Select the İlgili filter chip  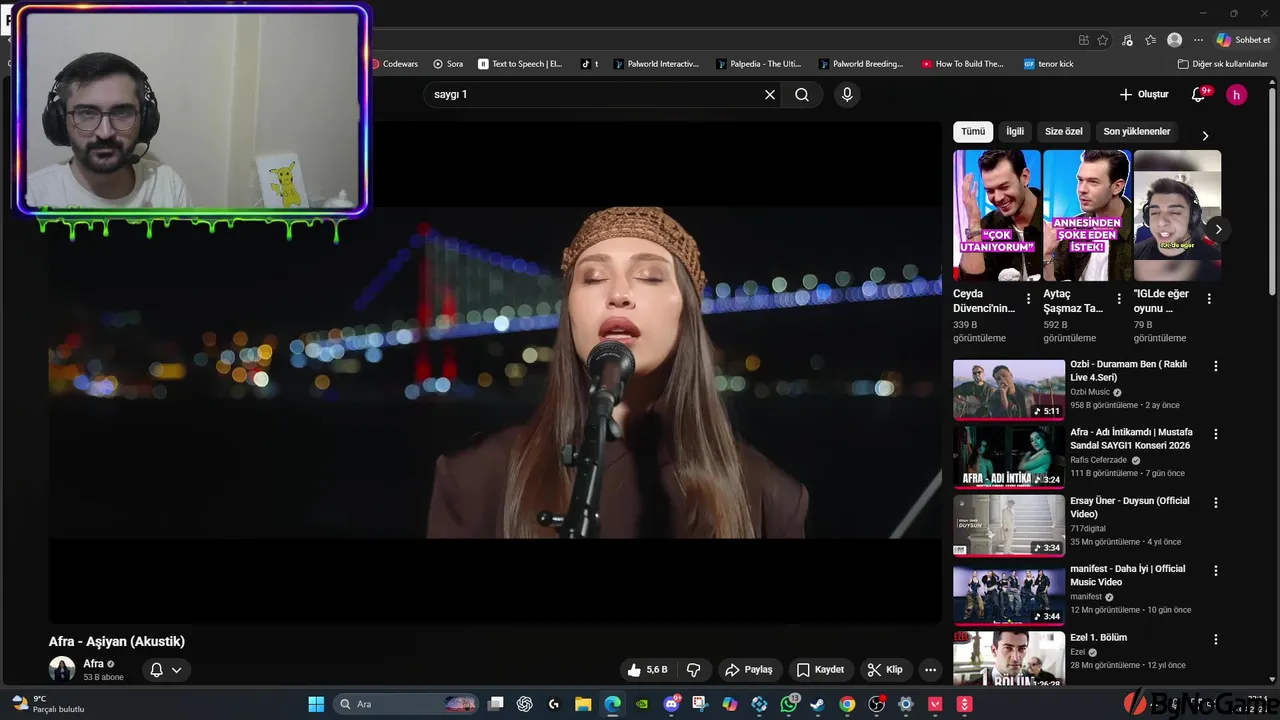(1015, 132)
